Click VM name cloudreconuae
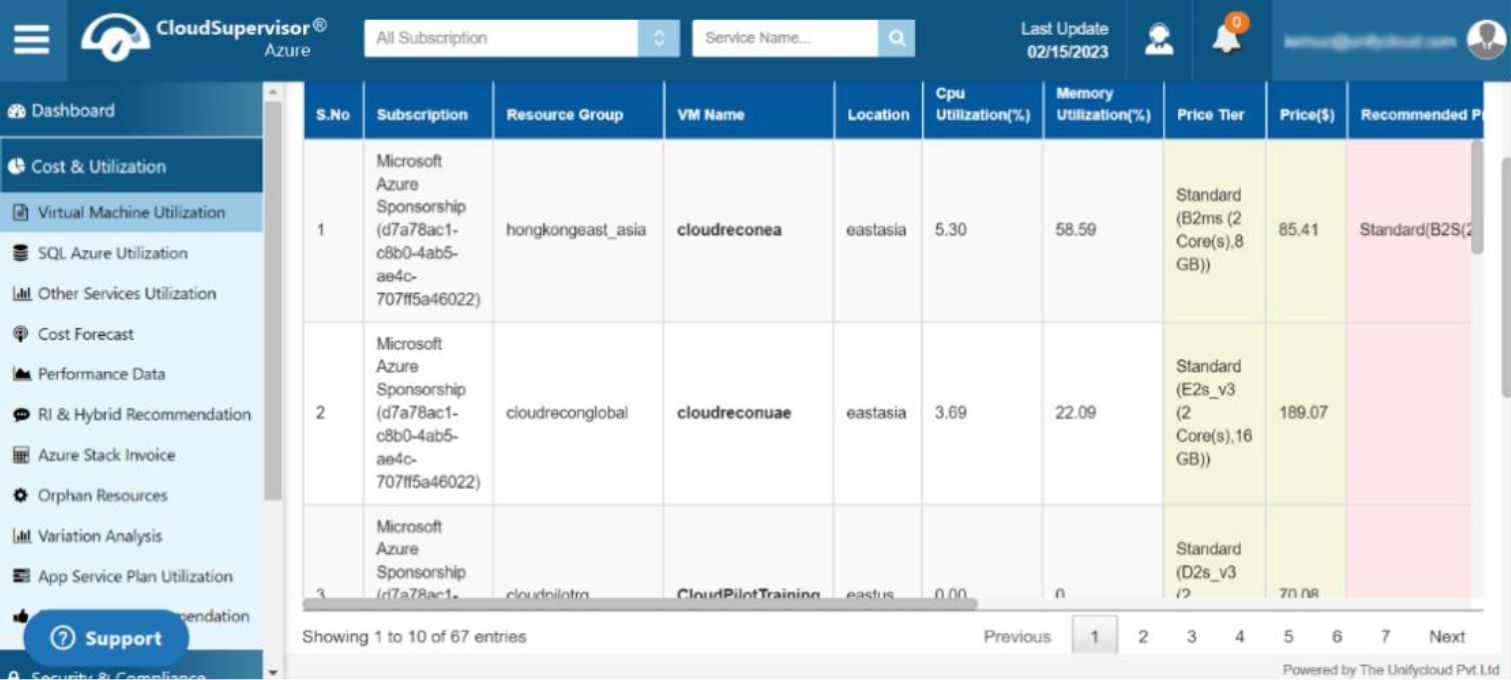The height and width of the screenshot is (680, 1511). point(734,413)
